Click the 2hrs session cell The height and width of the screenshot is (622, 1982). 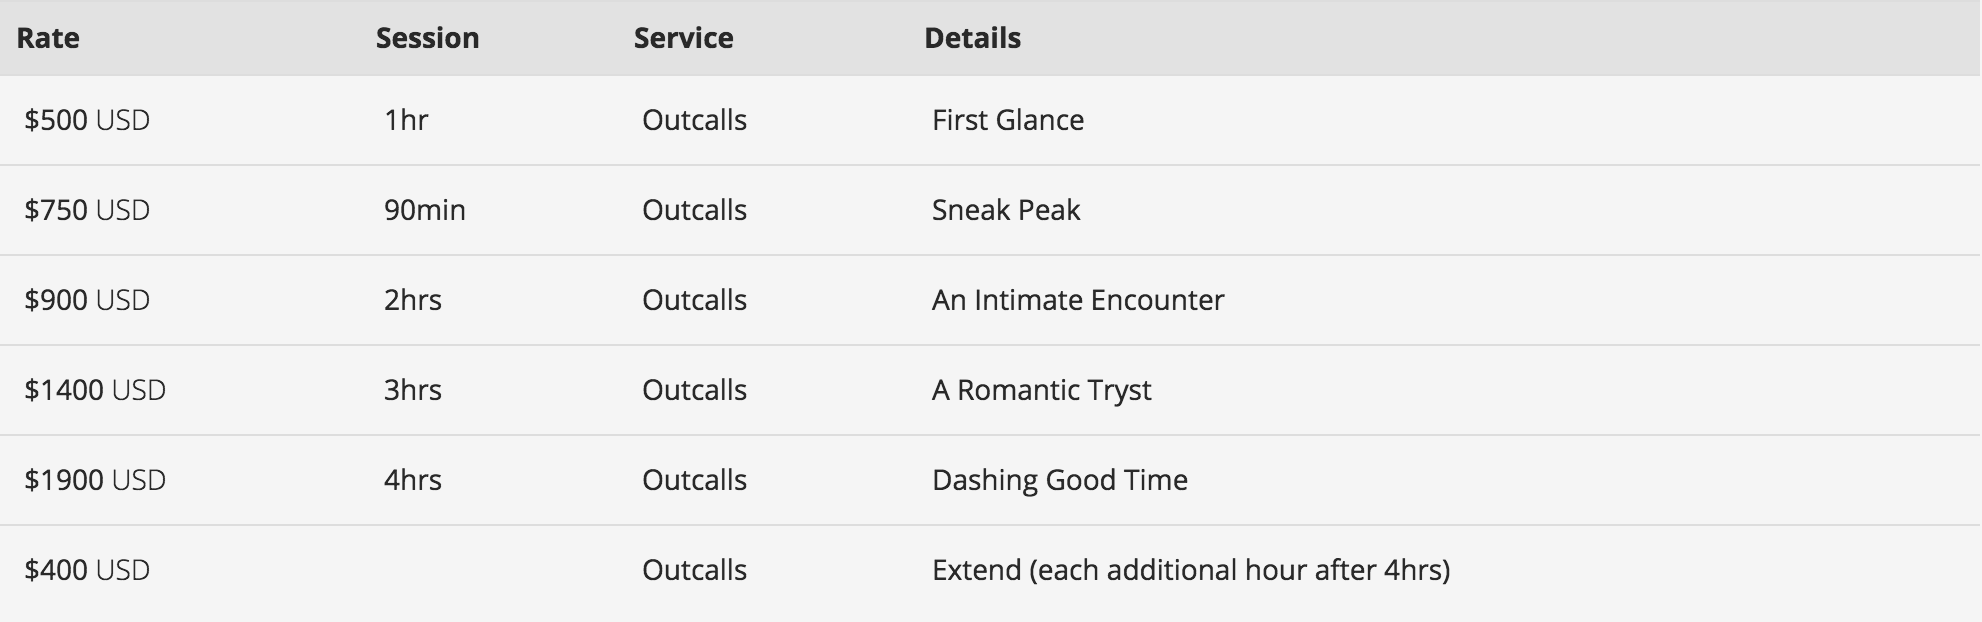click(x=413, y=300)
